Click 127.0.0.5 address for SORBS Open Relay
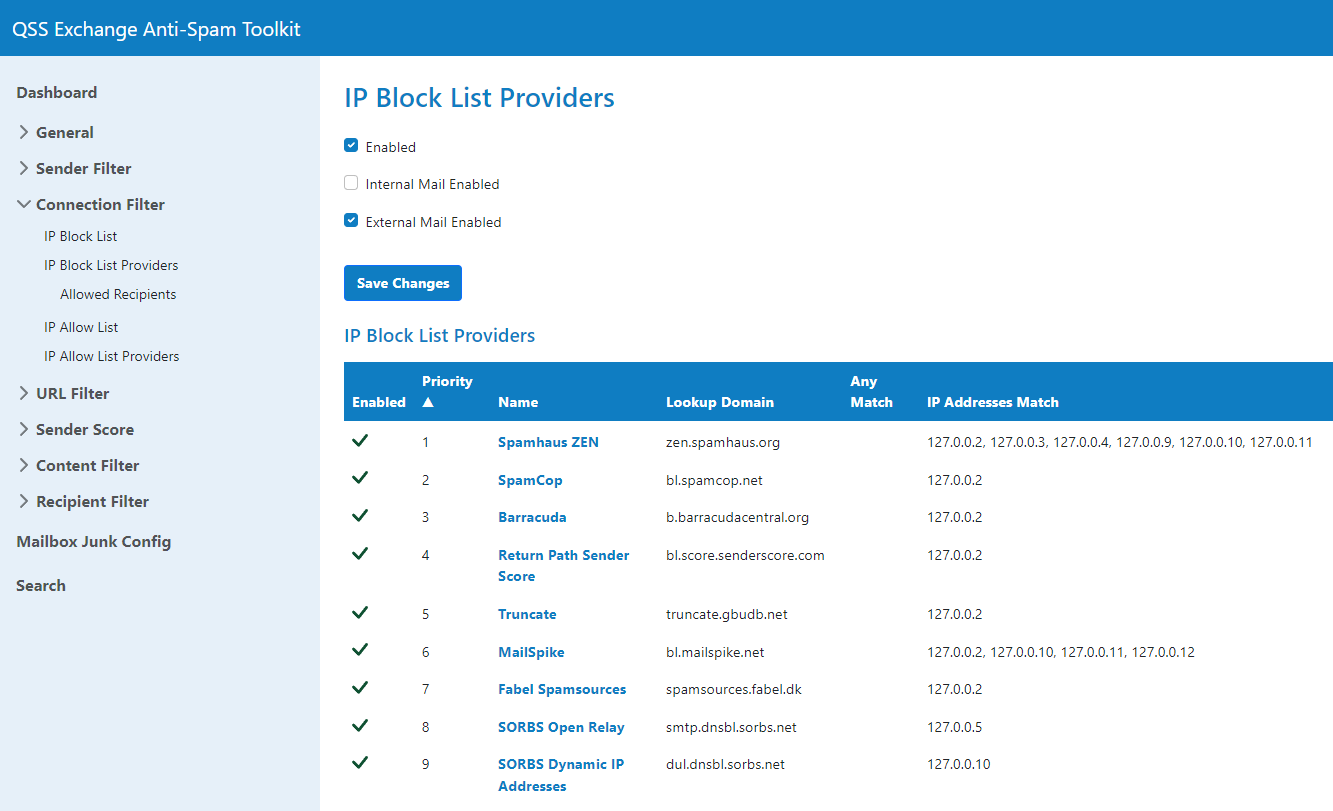The width and height of the screenshot is (1333, 811). coord(955,727)
